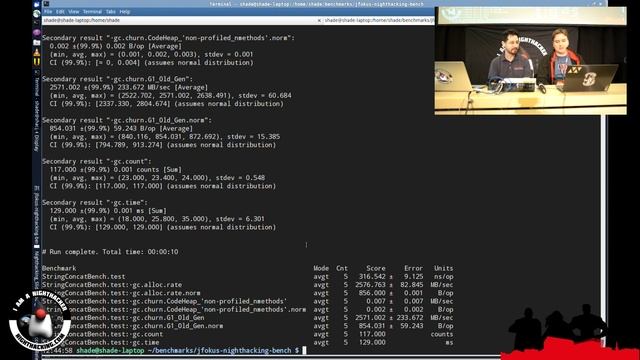
Task: Click "117.000 ±(99.9%) 0.001 counts [Sum]" line
Action: coord(116,169)
